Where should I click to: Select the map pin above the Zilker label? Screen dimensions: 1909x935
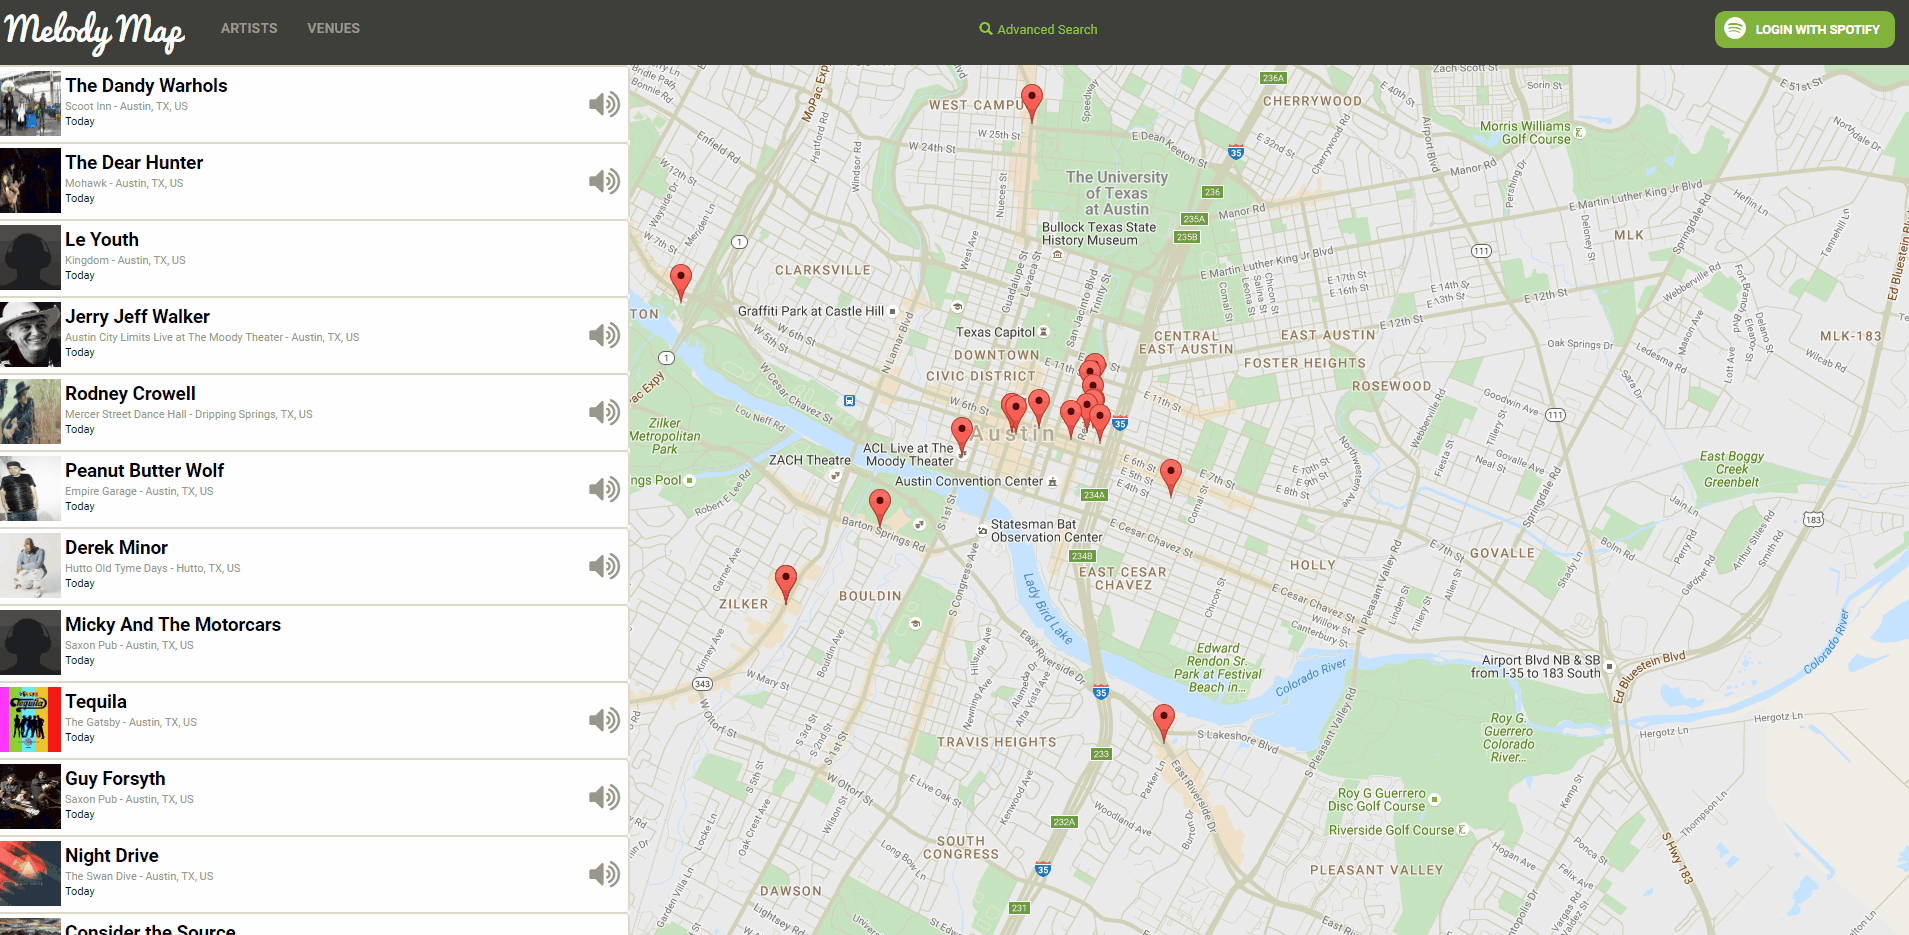[x=786, y=584]
